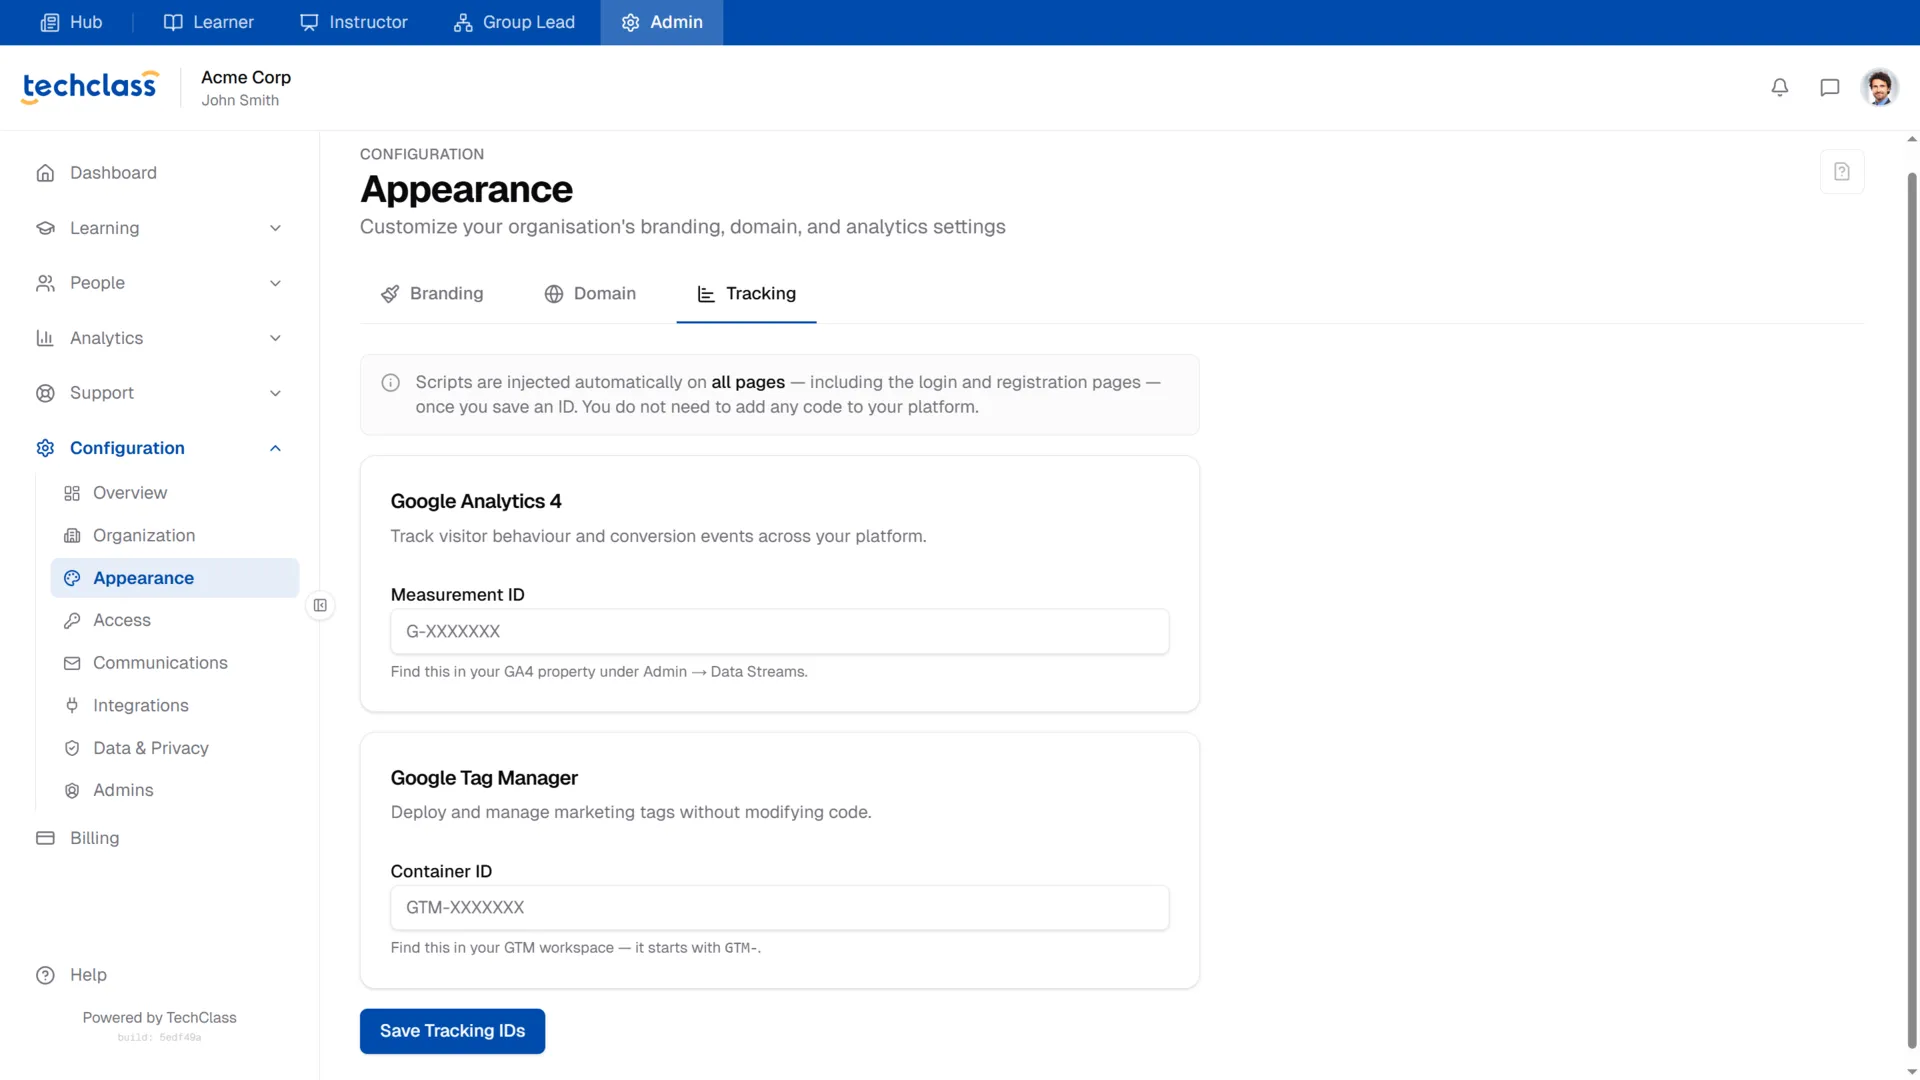Open the chat messages icon
Screen dimensions: 1920x1080
1829,87
